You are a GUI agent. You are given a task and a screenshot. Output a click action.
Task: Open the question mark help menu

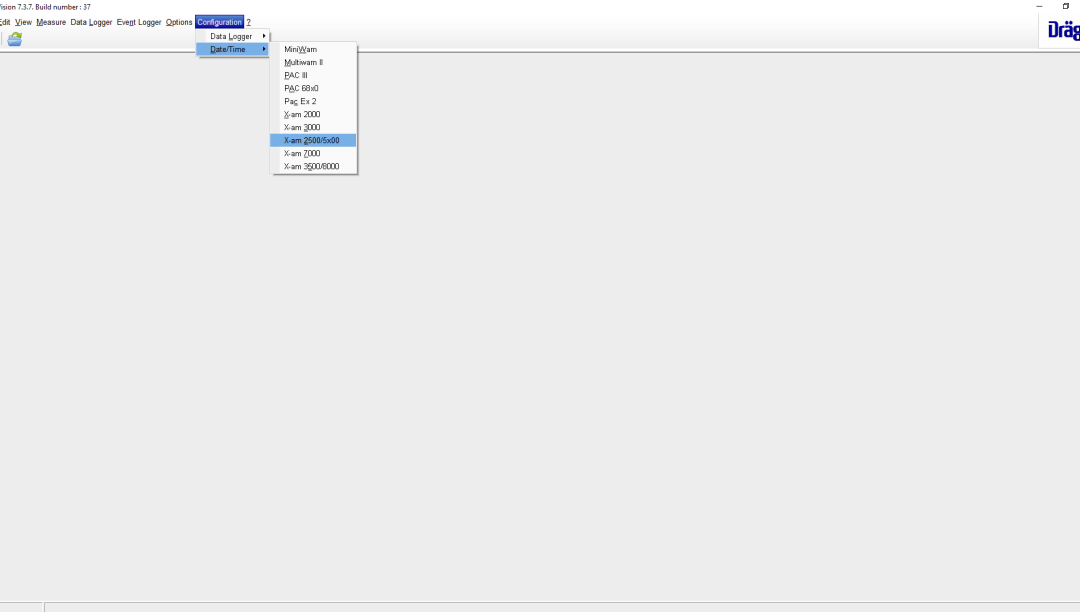pos(249,22)
